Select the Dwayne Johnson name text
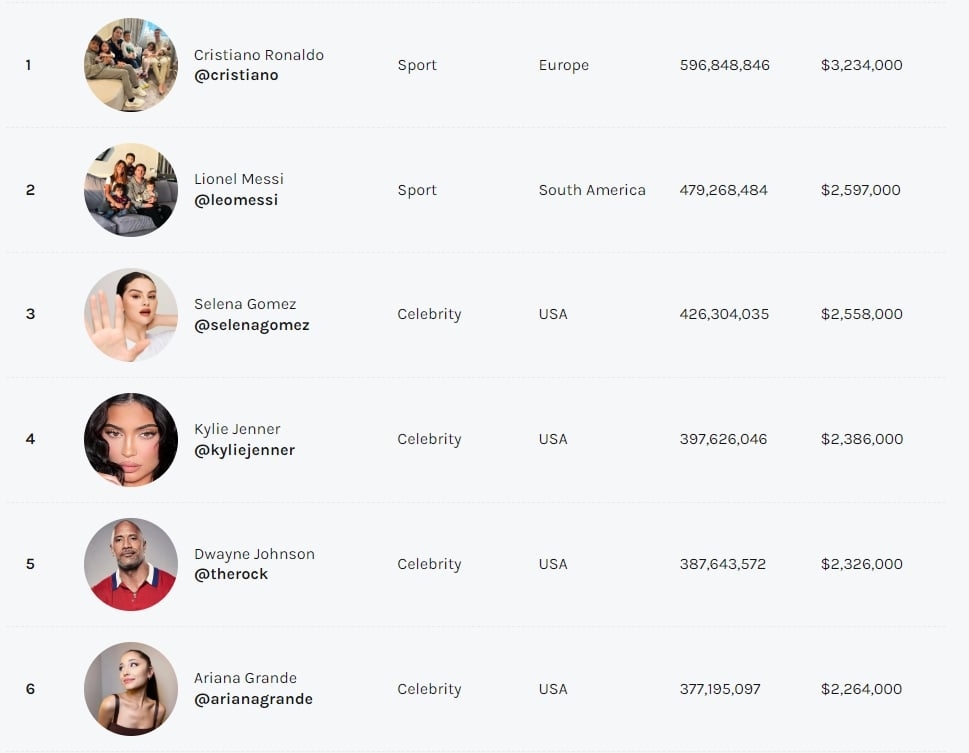 (x=254, y=554)
